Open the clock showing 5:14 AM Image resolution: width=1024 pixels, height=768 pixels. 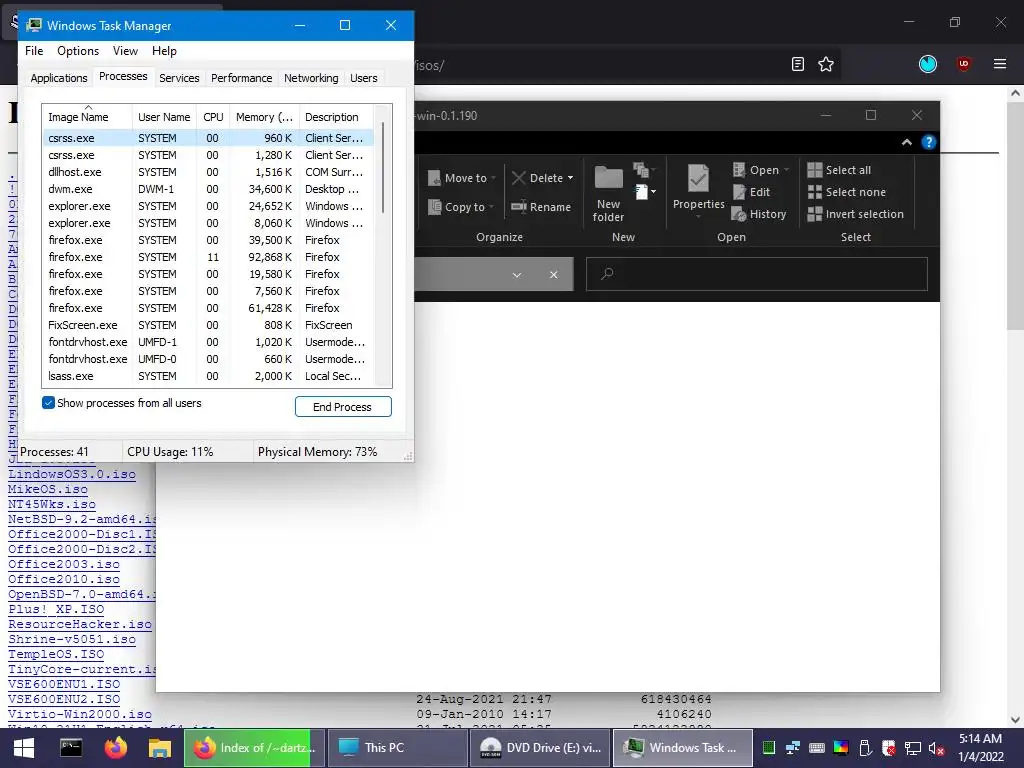[980, 748]
